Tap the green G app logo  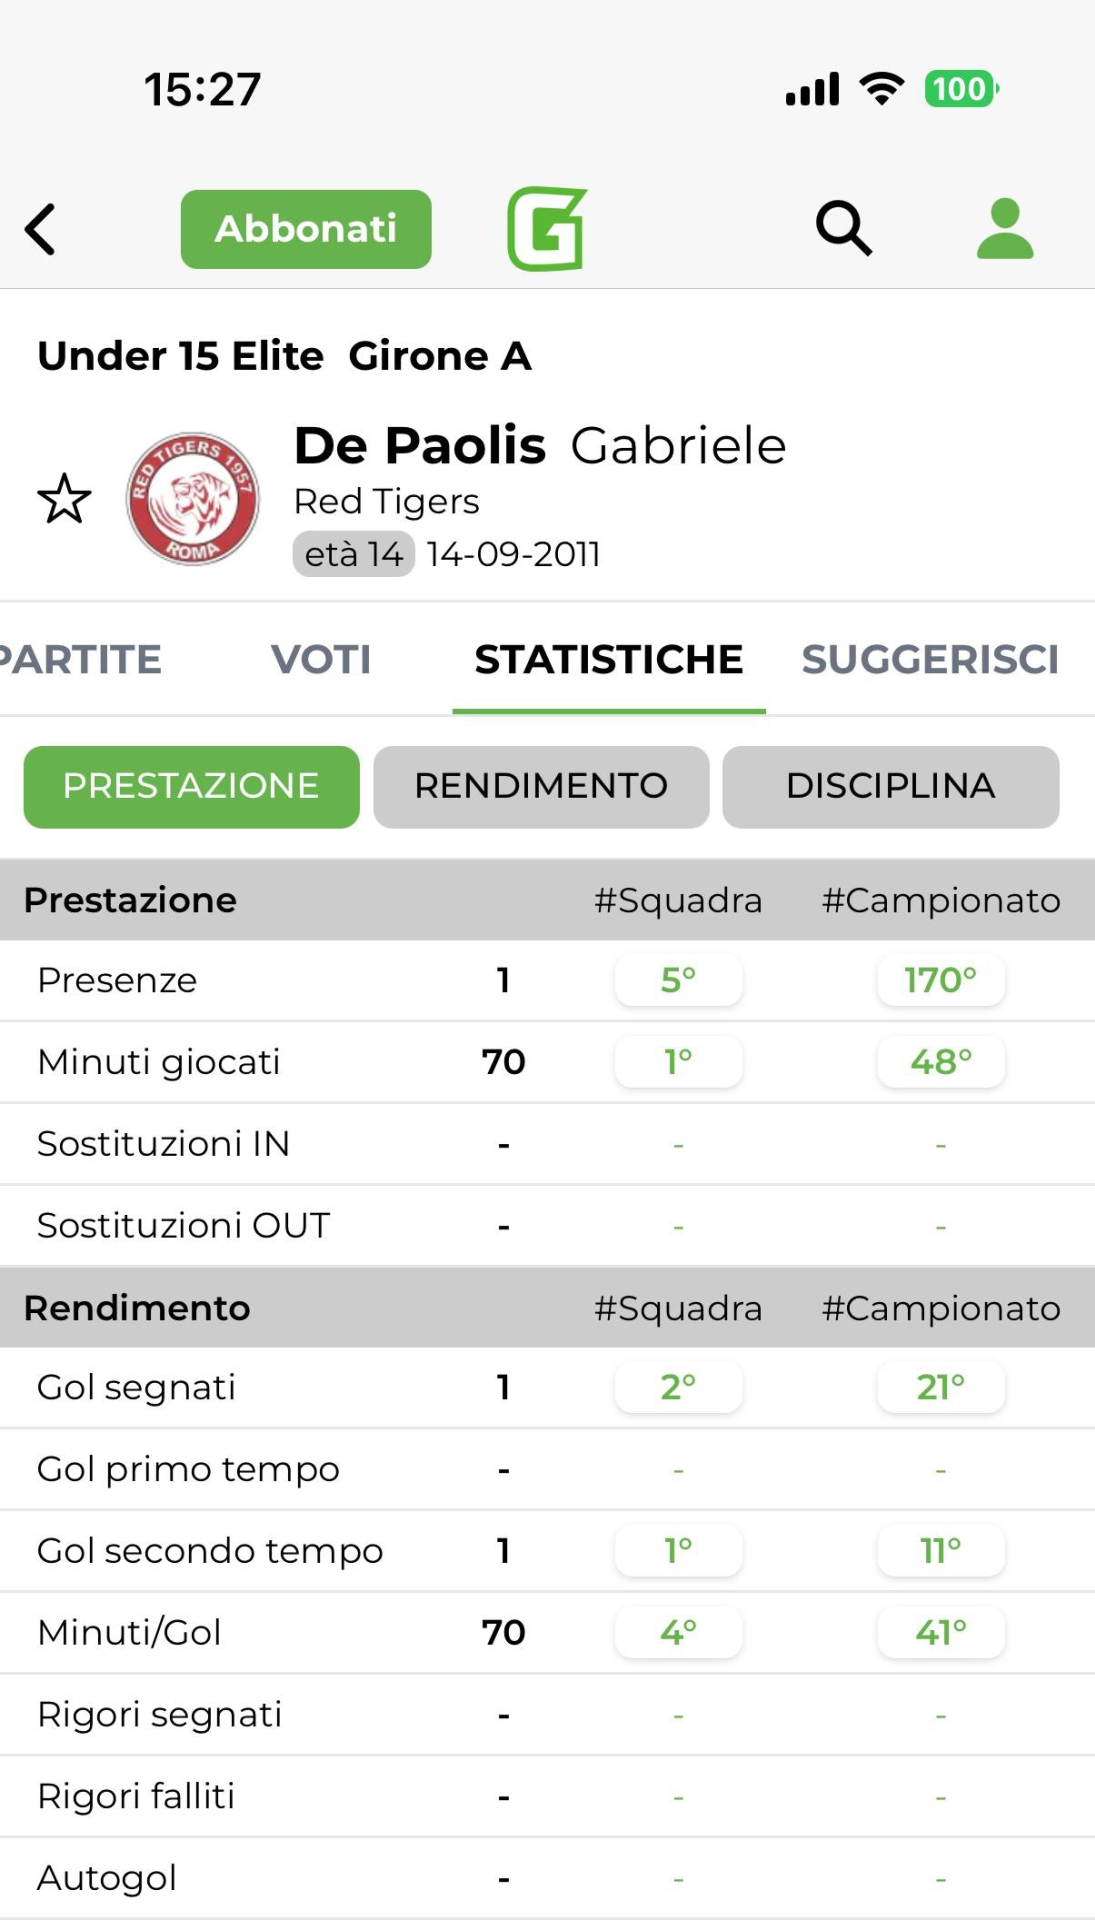click(546, 229)
